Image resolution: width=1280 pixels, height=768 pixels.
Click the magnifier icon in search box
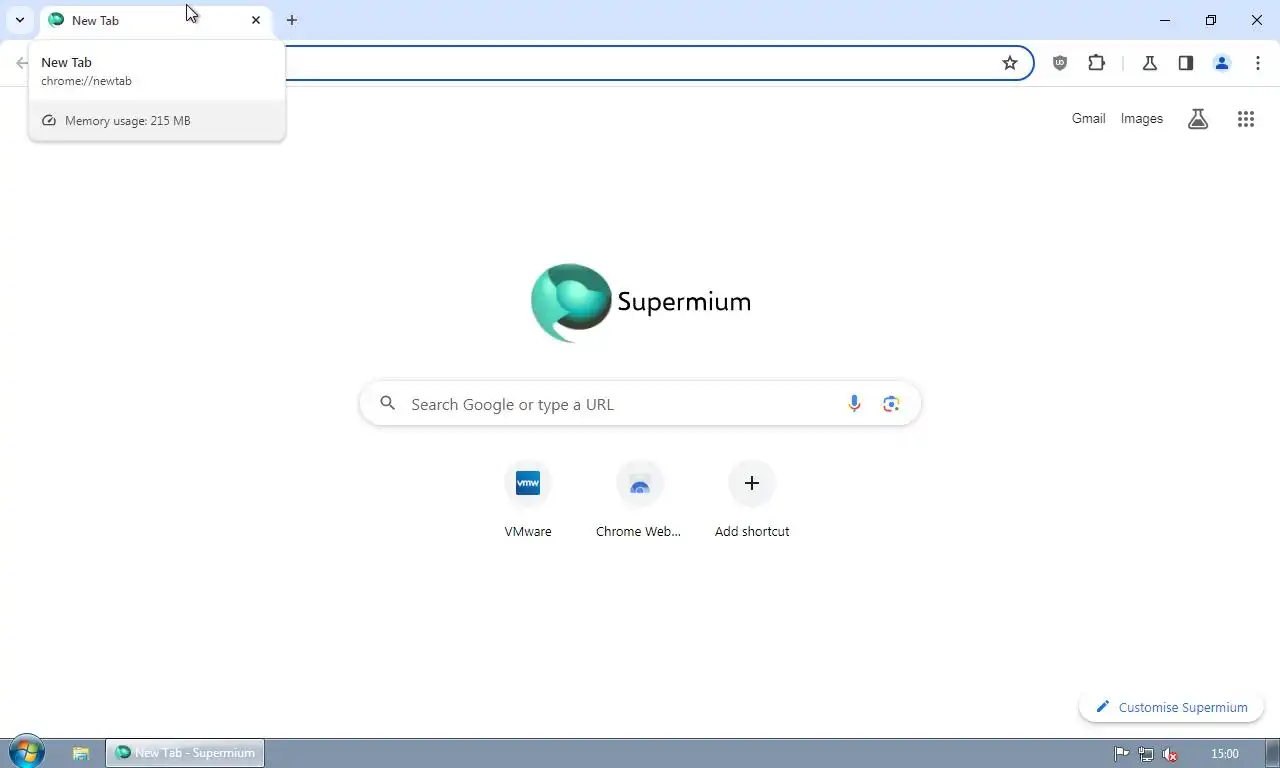[387, 404]
